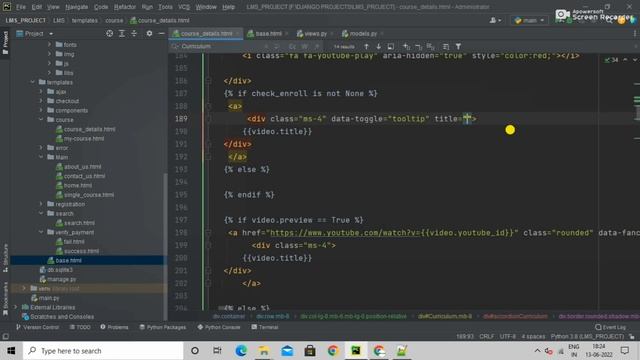
Task: Open search results in Find window
Action: tap(391, 47)
